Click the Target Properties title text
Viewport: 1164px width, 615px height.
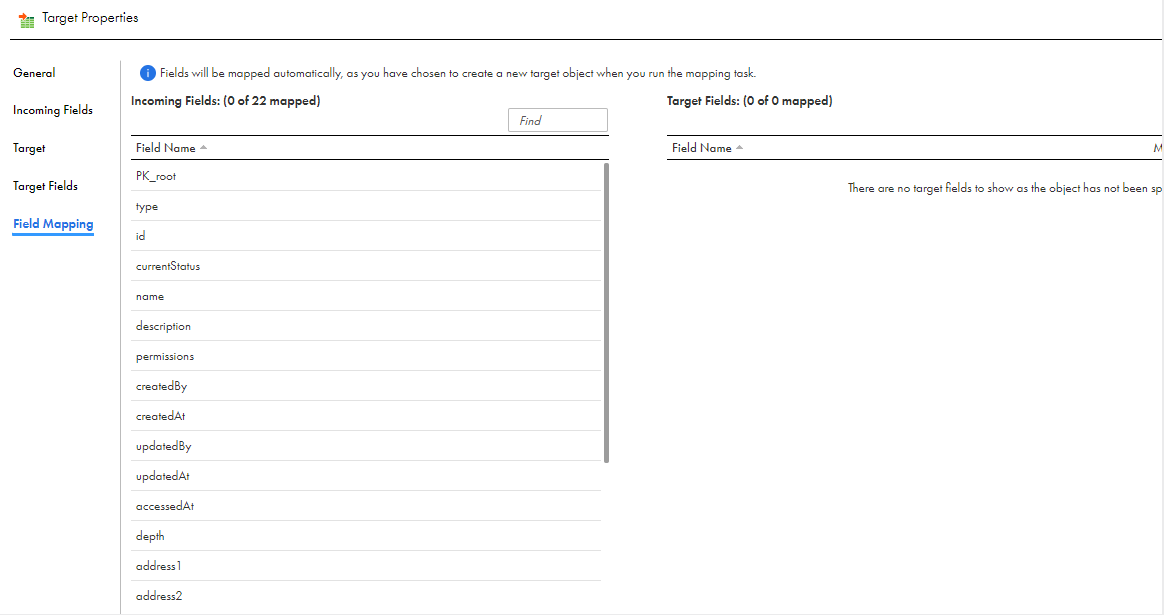[90, 18]
